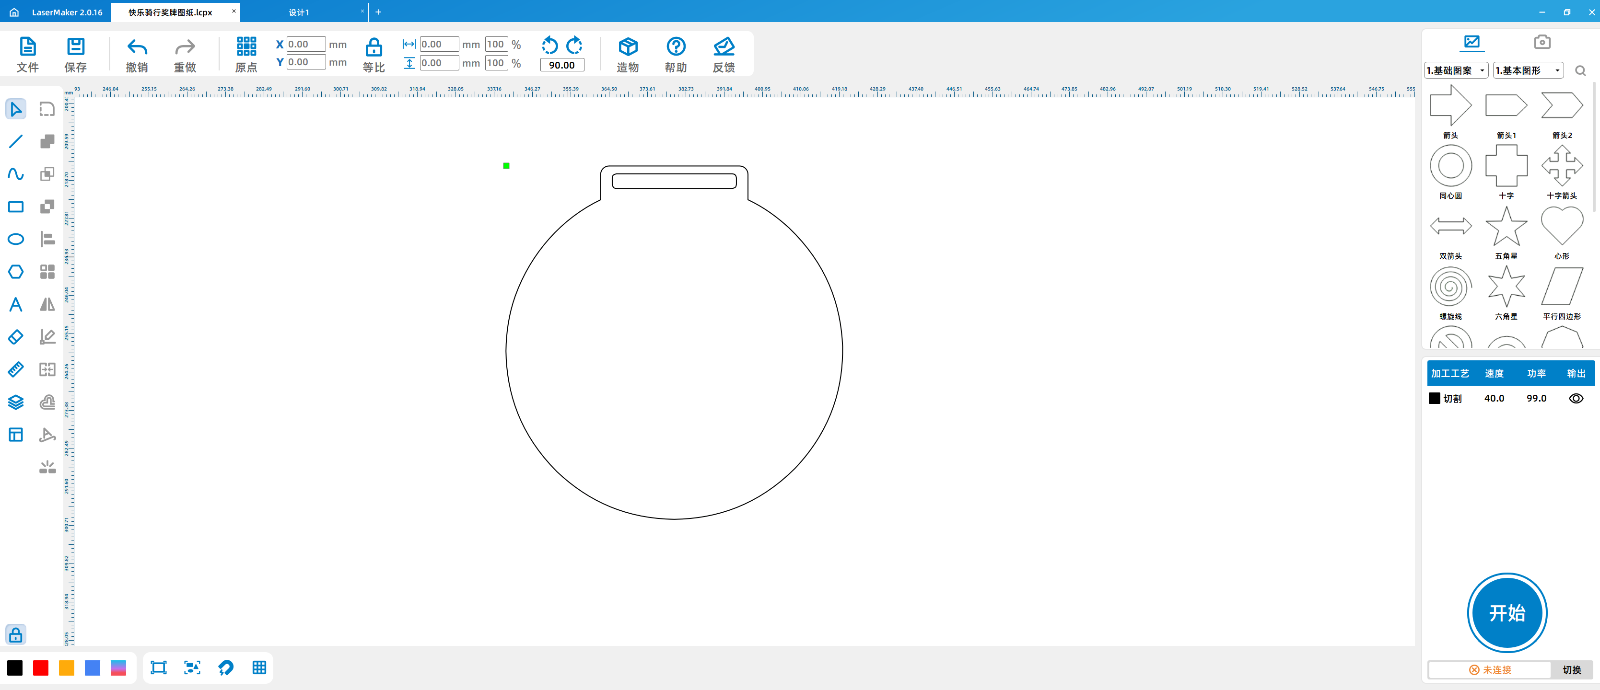Click the 切换 connection switch button
The height and width of the screenshot is (690, 1600).
tap(1572, 670)
